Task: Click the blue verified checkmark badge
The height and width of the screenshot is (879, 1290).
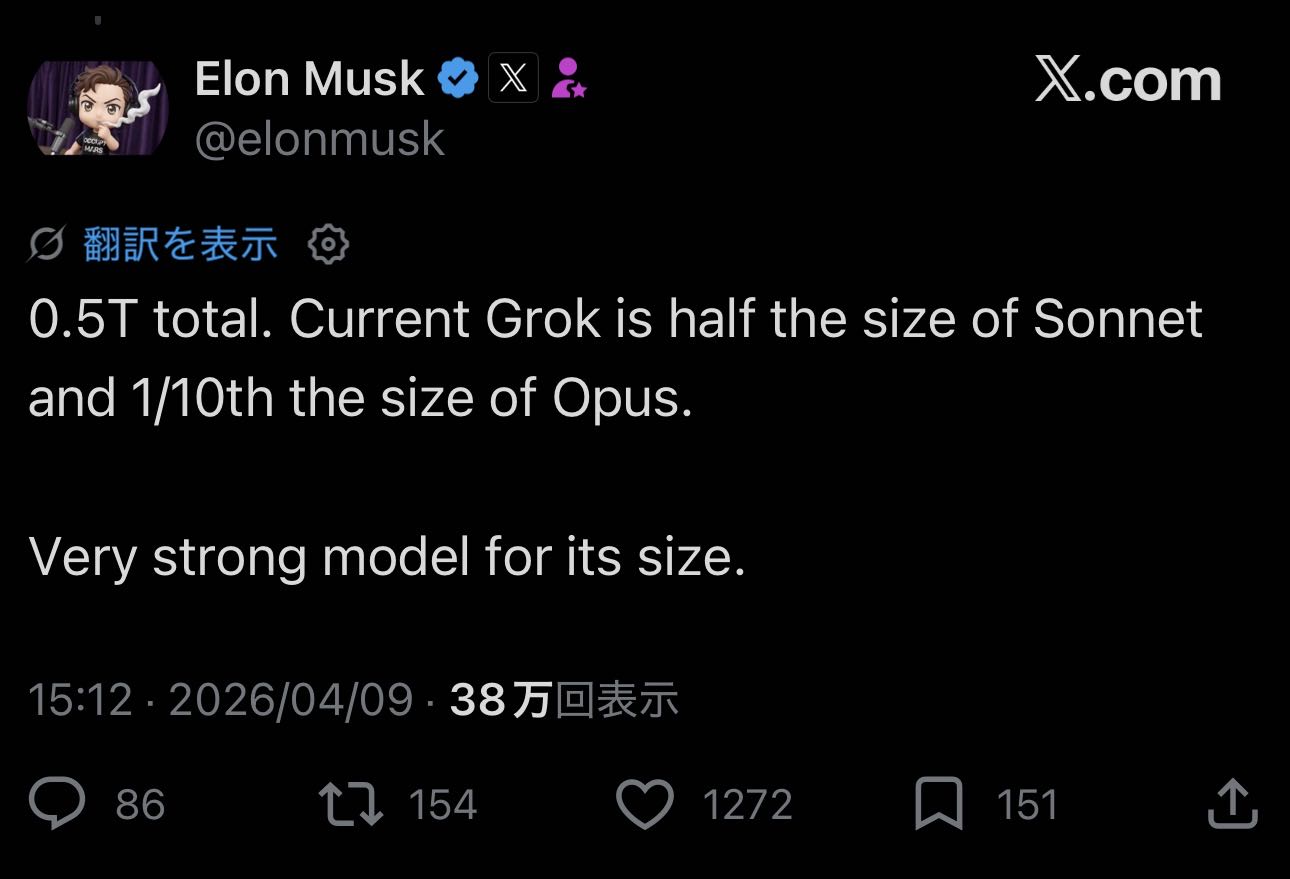Action: click(459, 79)
